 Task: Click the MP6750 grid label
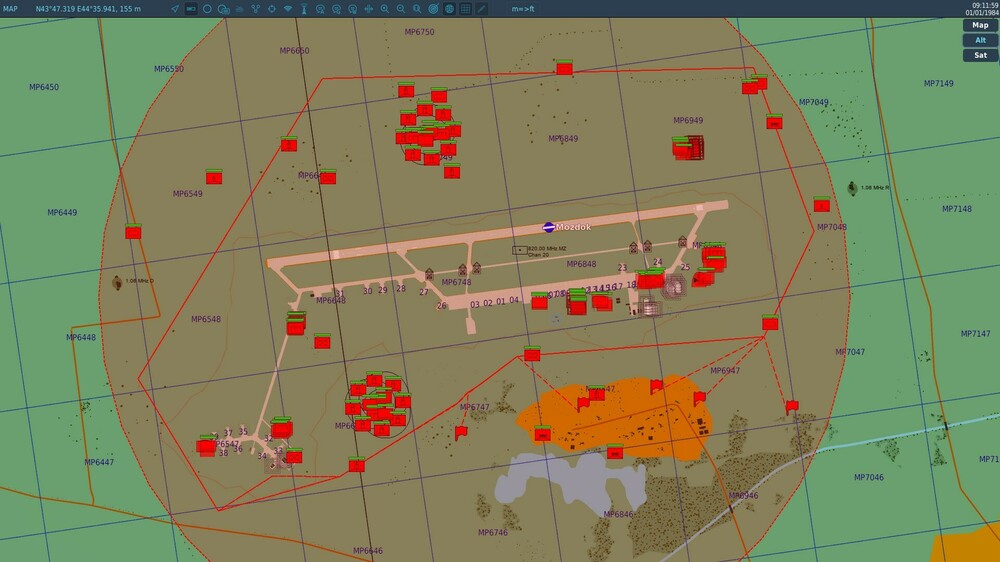[x=420, y=32]
